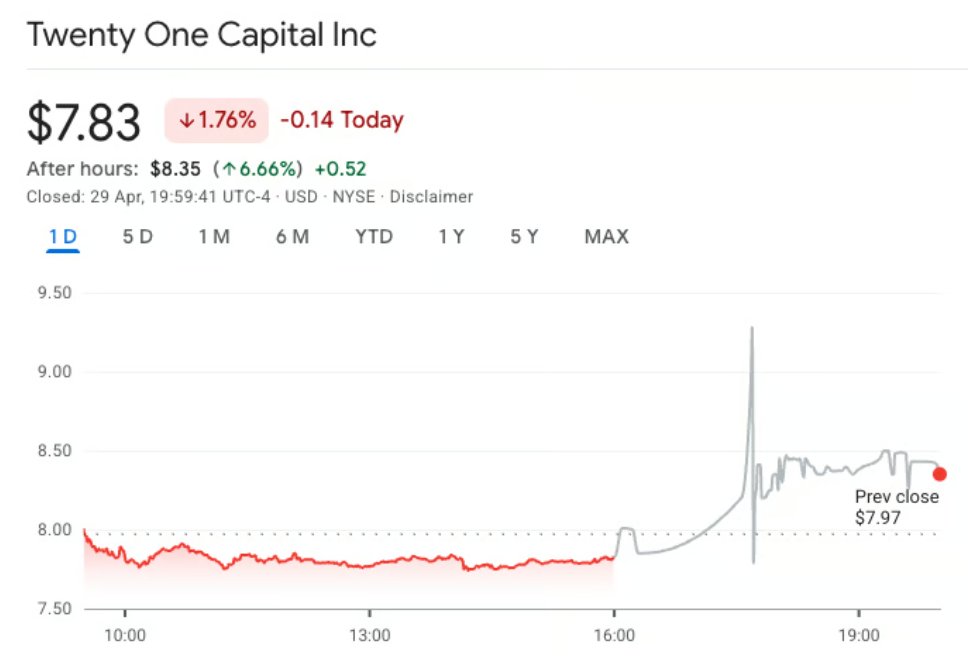The image size is (971, 672).
Task: Click the red down arrow in percent badge
Action: click(x=186, y=121)
